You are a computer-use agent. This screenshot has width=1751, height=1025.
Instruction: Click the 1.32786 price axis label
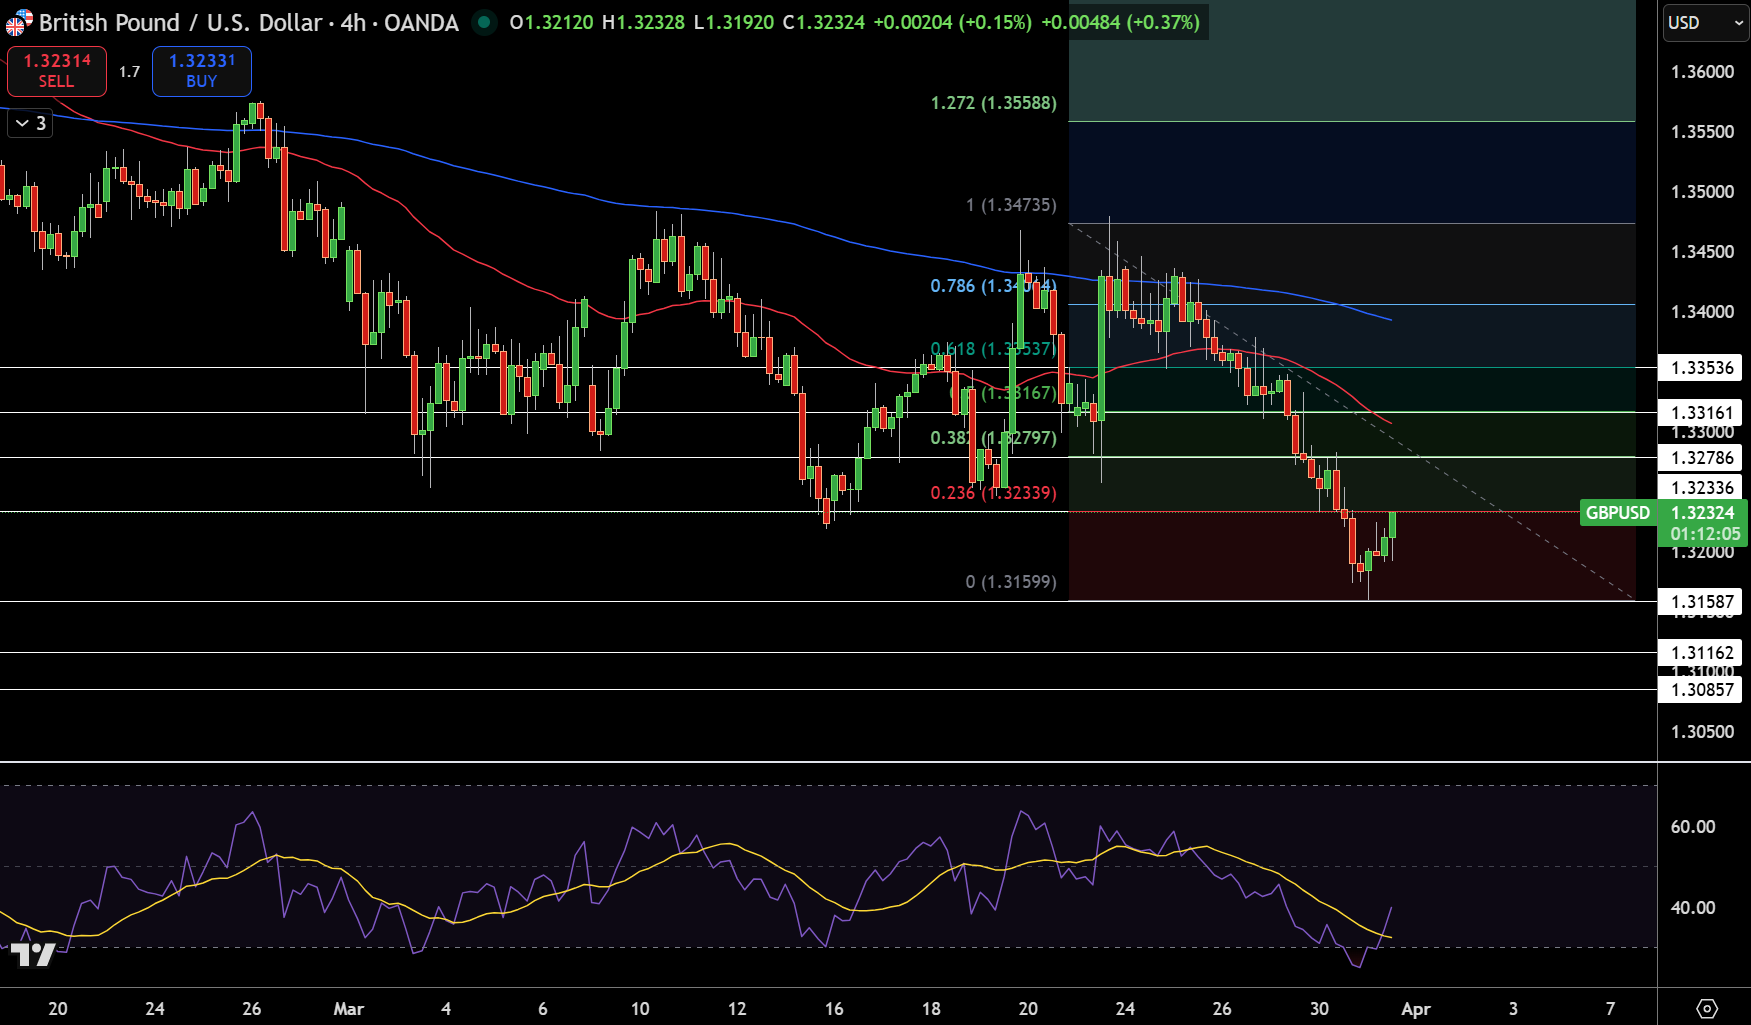coord(1700,458)
